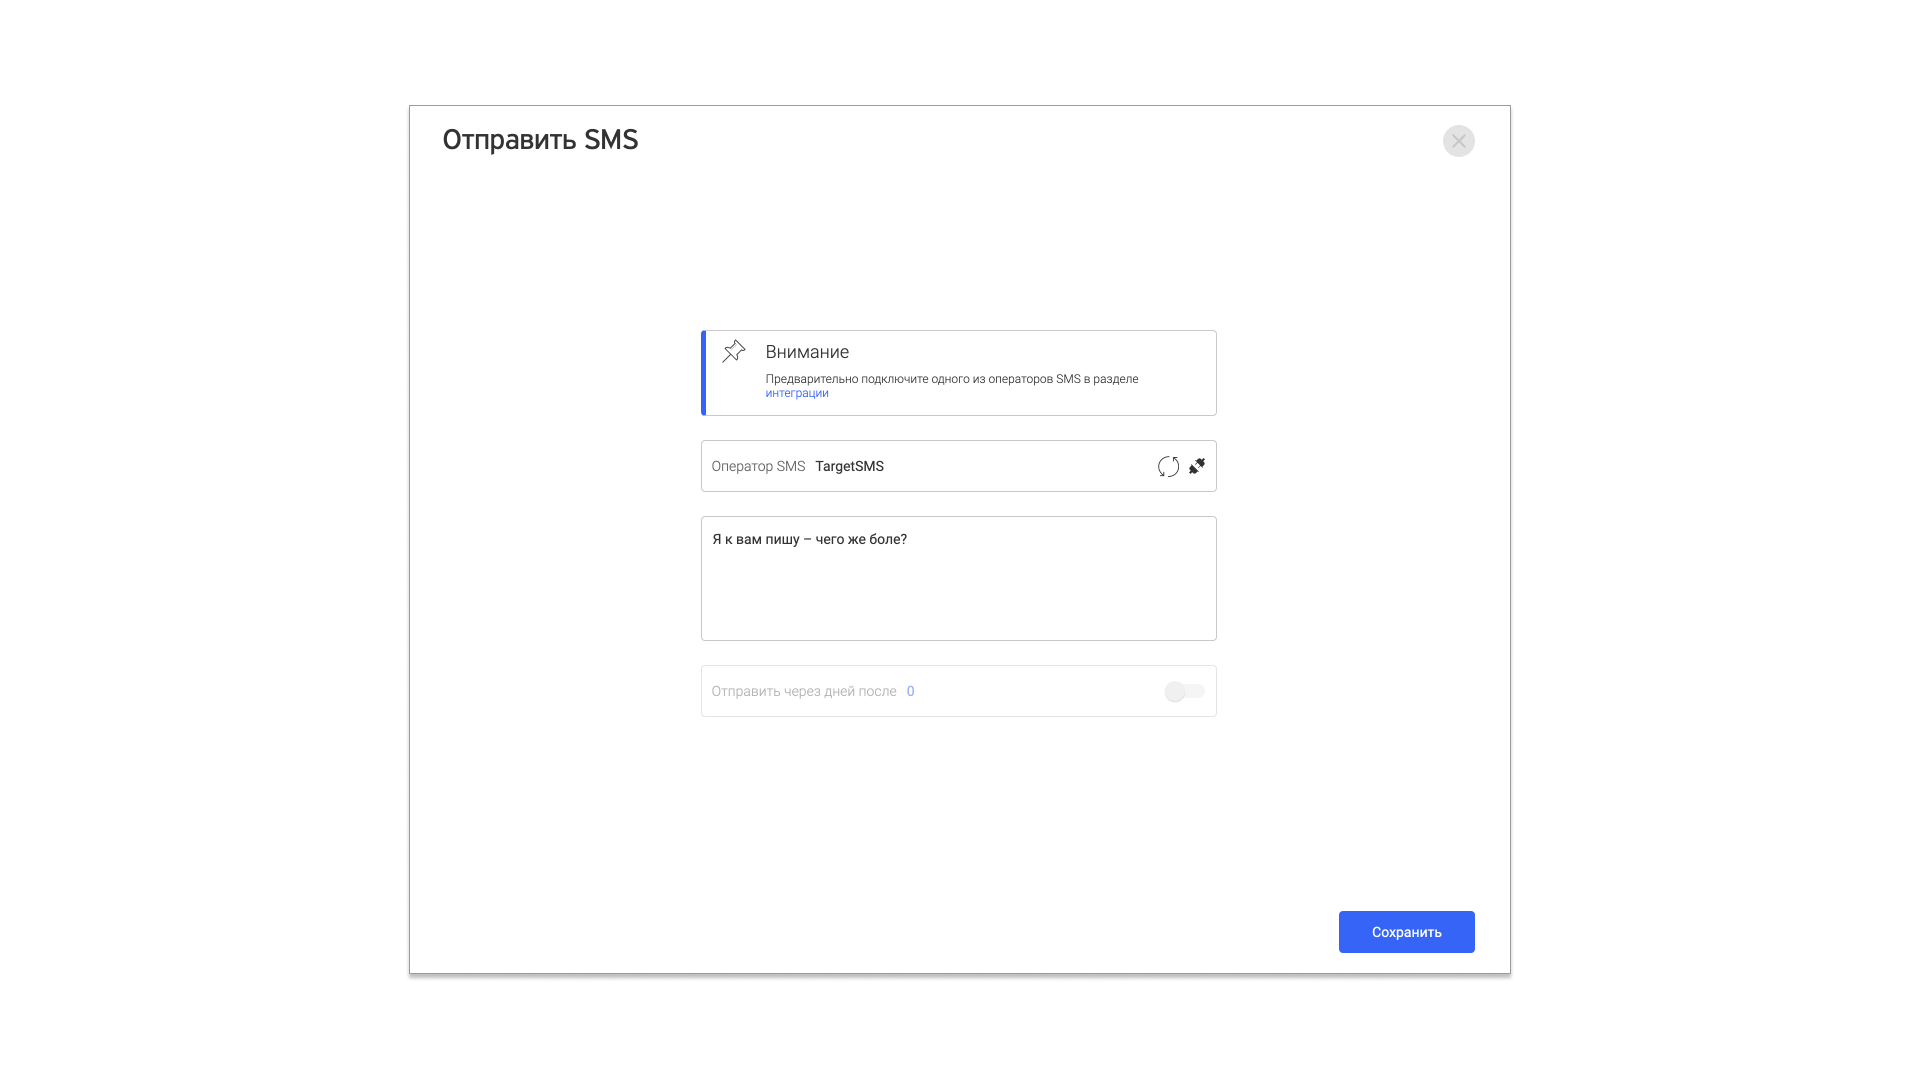Screen dimensions: 1920x1080
Task: Click the plug connection icon
Action: click(x=1197, y=466)
